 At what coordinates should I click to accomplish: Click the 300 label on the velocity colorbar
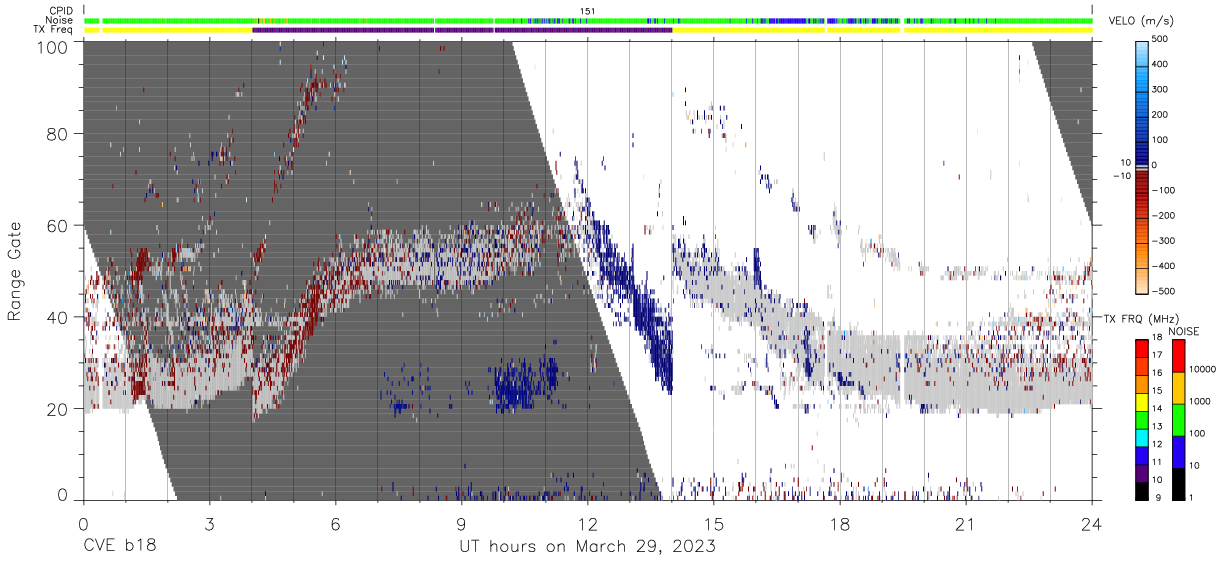click(1161, 89)
